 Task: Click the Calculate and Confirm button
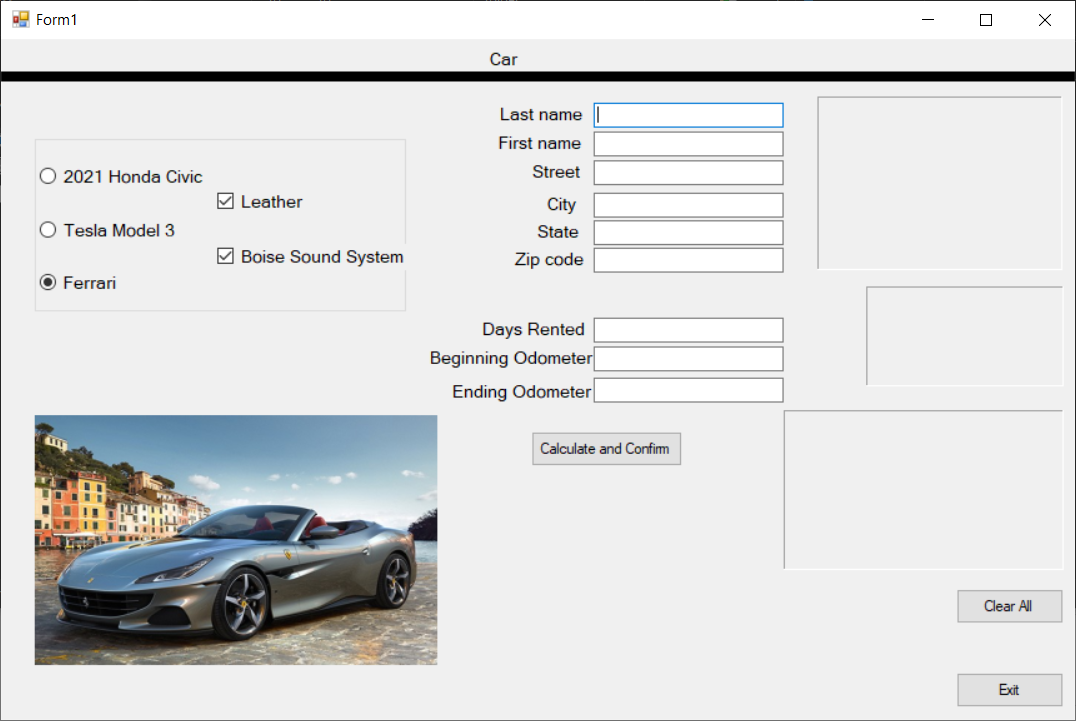coord(606,449)
